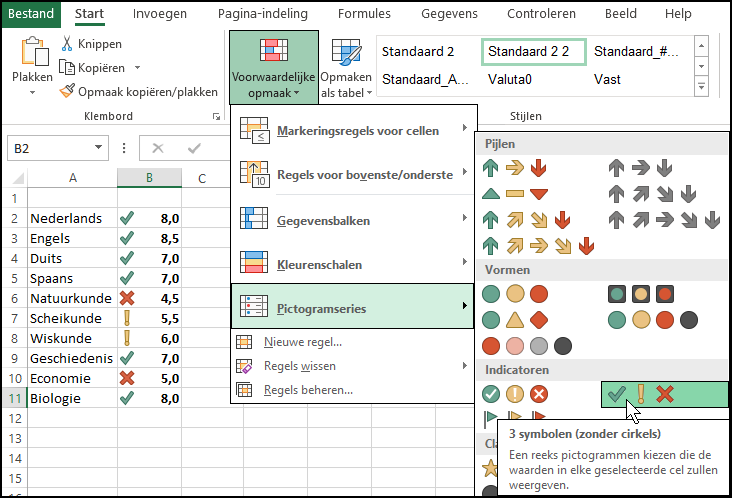
Task: Choose the three colored triangles arrow set
Action: (515, 194)
